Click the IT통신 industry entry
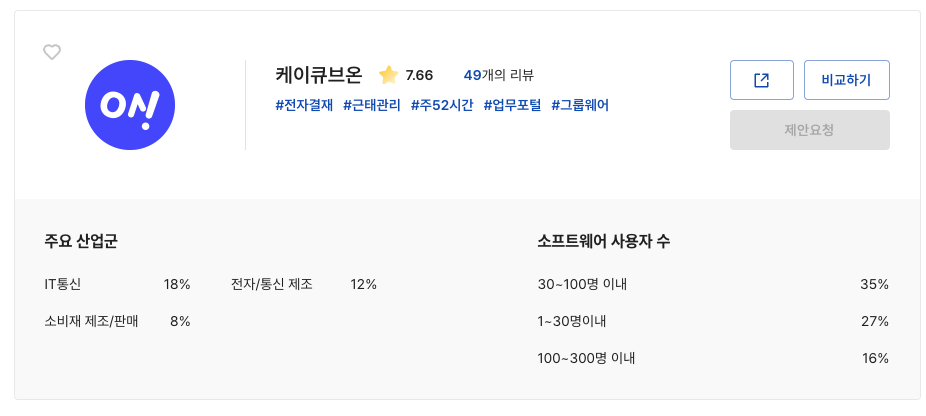 click(63, 284)
